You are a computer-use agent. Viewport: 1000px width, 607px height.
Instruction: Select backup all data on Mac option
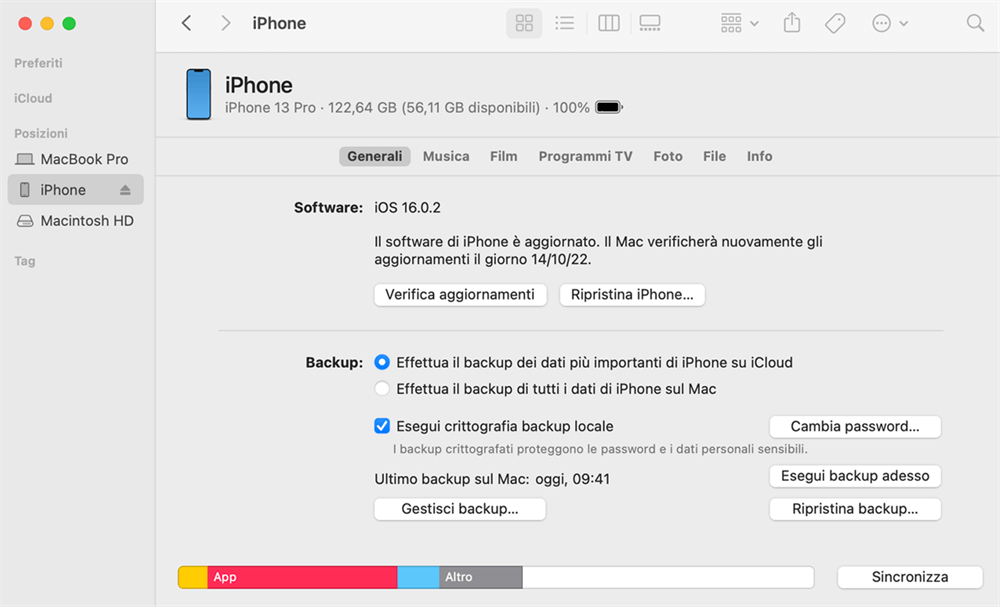pos(382,388)
